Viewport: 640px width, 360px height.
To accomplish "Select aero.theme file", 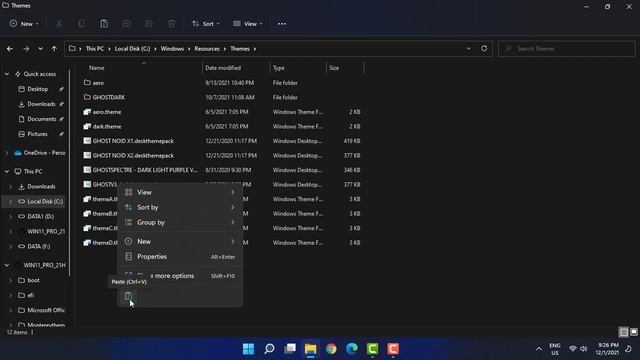I will 107,112.
